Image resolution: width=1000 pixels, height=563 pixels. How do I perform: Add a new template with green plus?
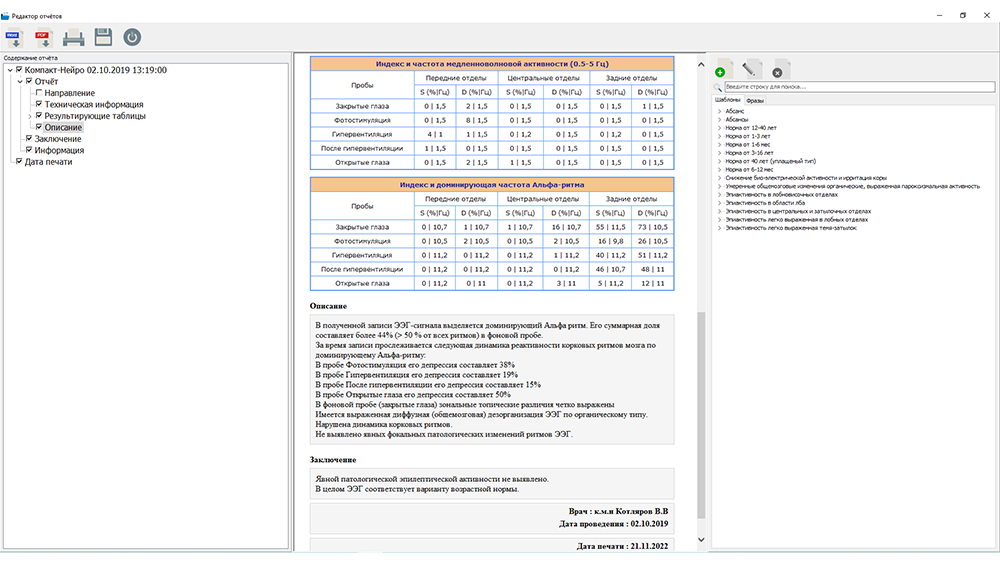click(722, 71)
